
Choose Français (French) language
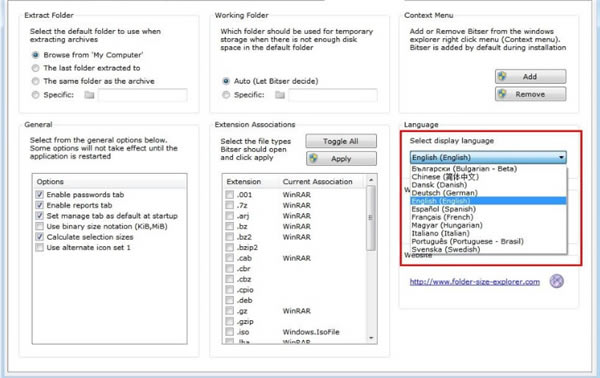[x=488, y=217]
